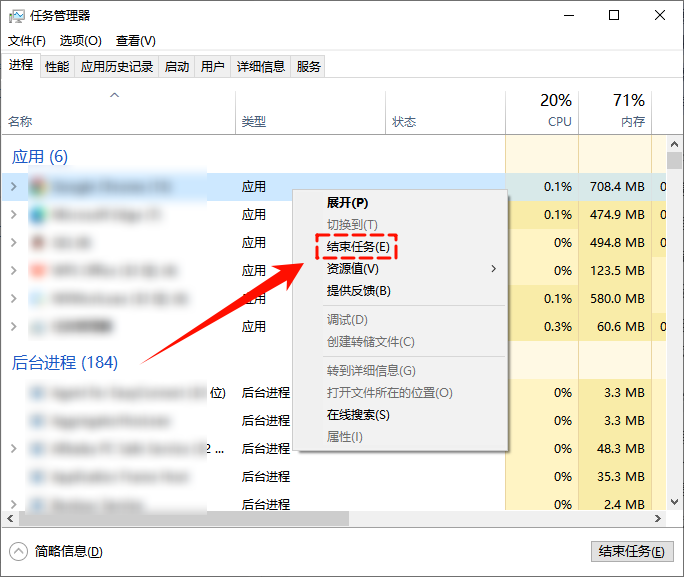Click the horizontal scrollbar thumb
The image size is (684, 577).
[x=184, y=518]
